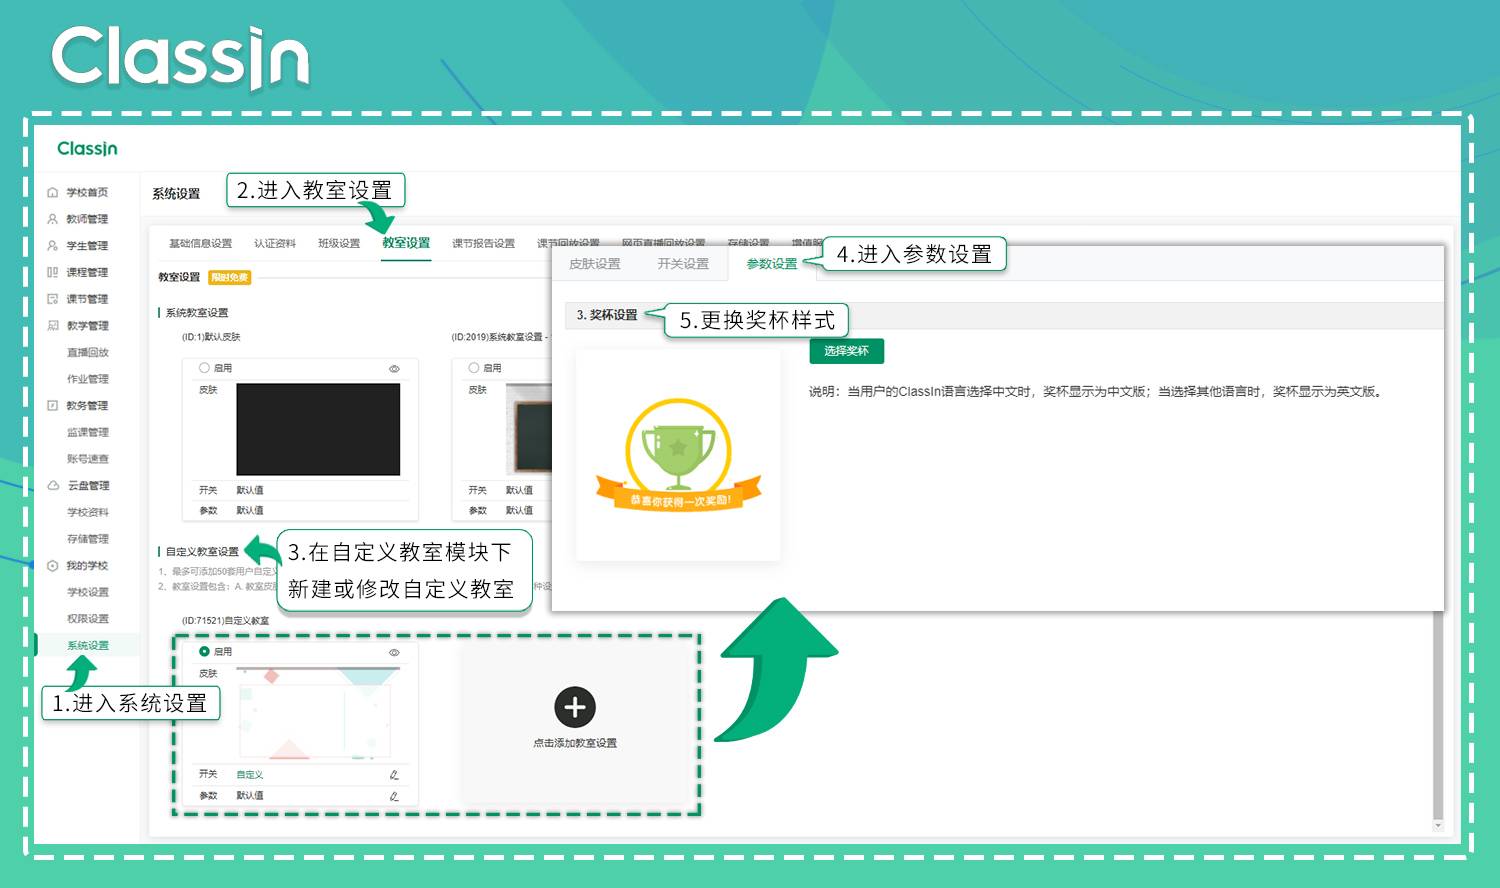Open 权限设置 in the sidebar
The width and height of the screenshot is (1500, 888).
point(88,619)
